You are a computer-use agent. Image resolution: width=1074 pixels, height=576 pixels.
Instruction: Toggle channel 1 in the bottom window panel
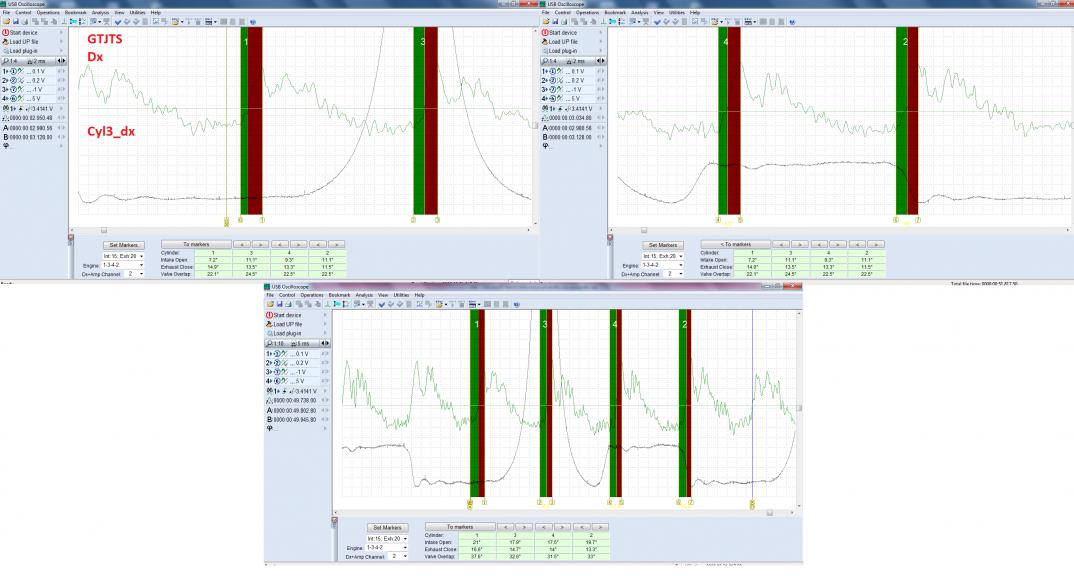tap(277, 353)
